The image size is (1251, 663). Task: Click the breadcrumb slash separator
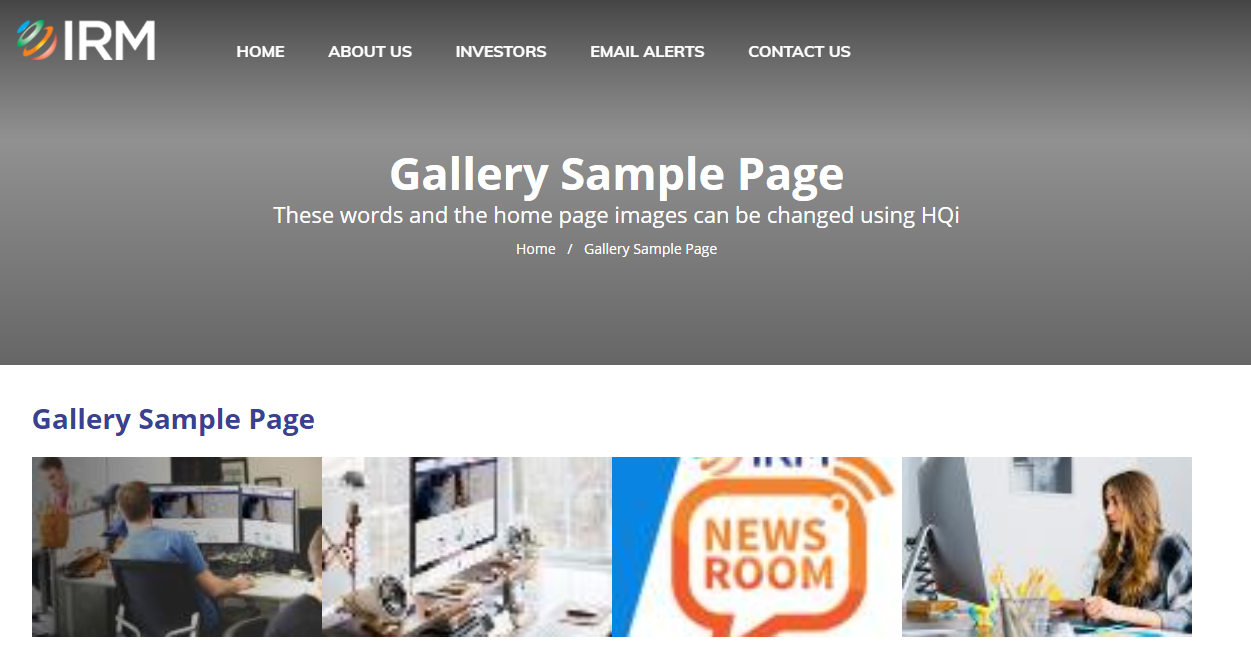click(570, 249)
